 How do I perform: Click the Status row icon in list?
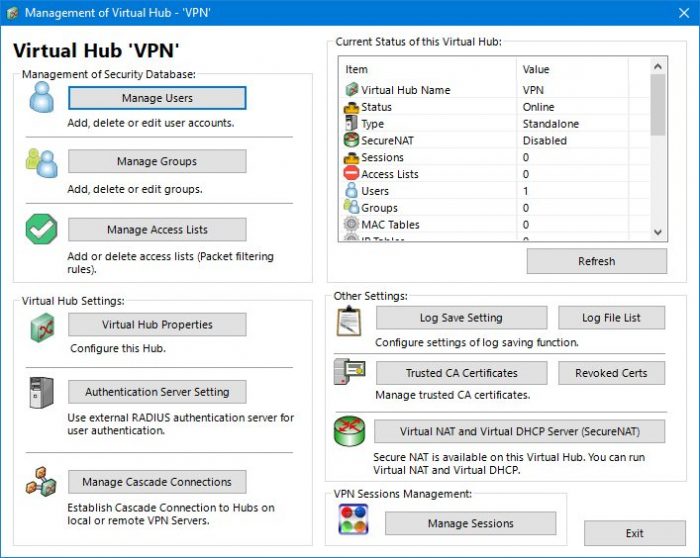tap(351, 107)
